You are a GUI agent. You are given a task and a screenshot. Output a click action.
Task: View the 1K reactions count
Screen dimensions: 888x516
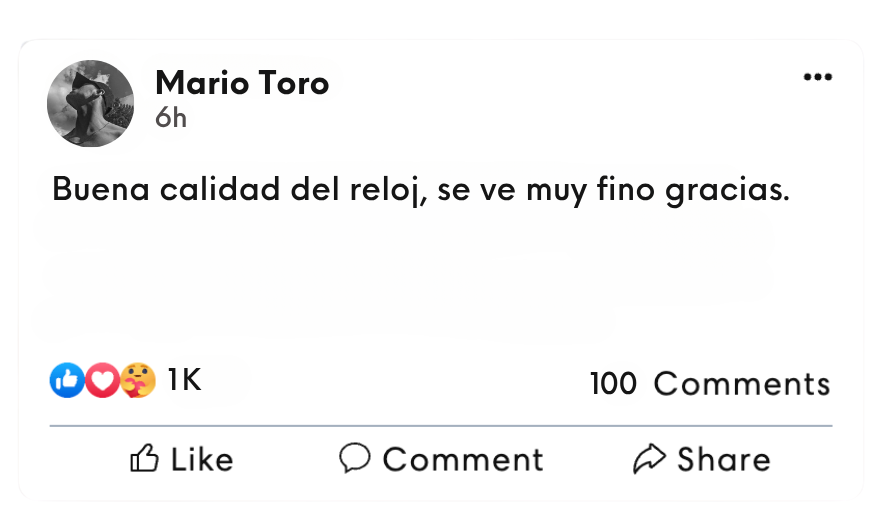184,380
